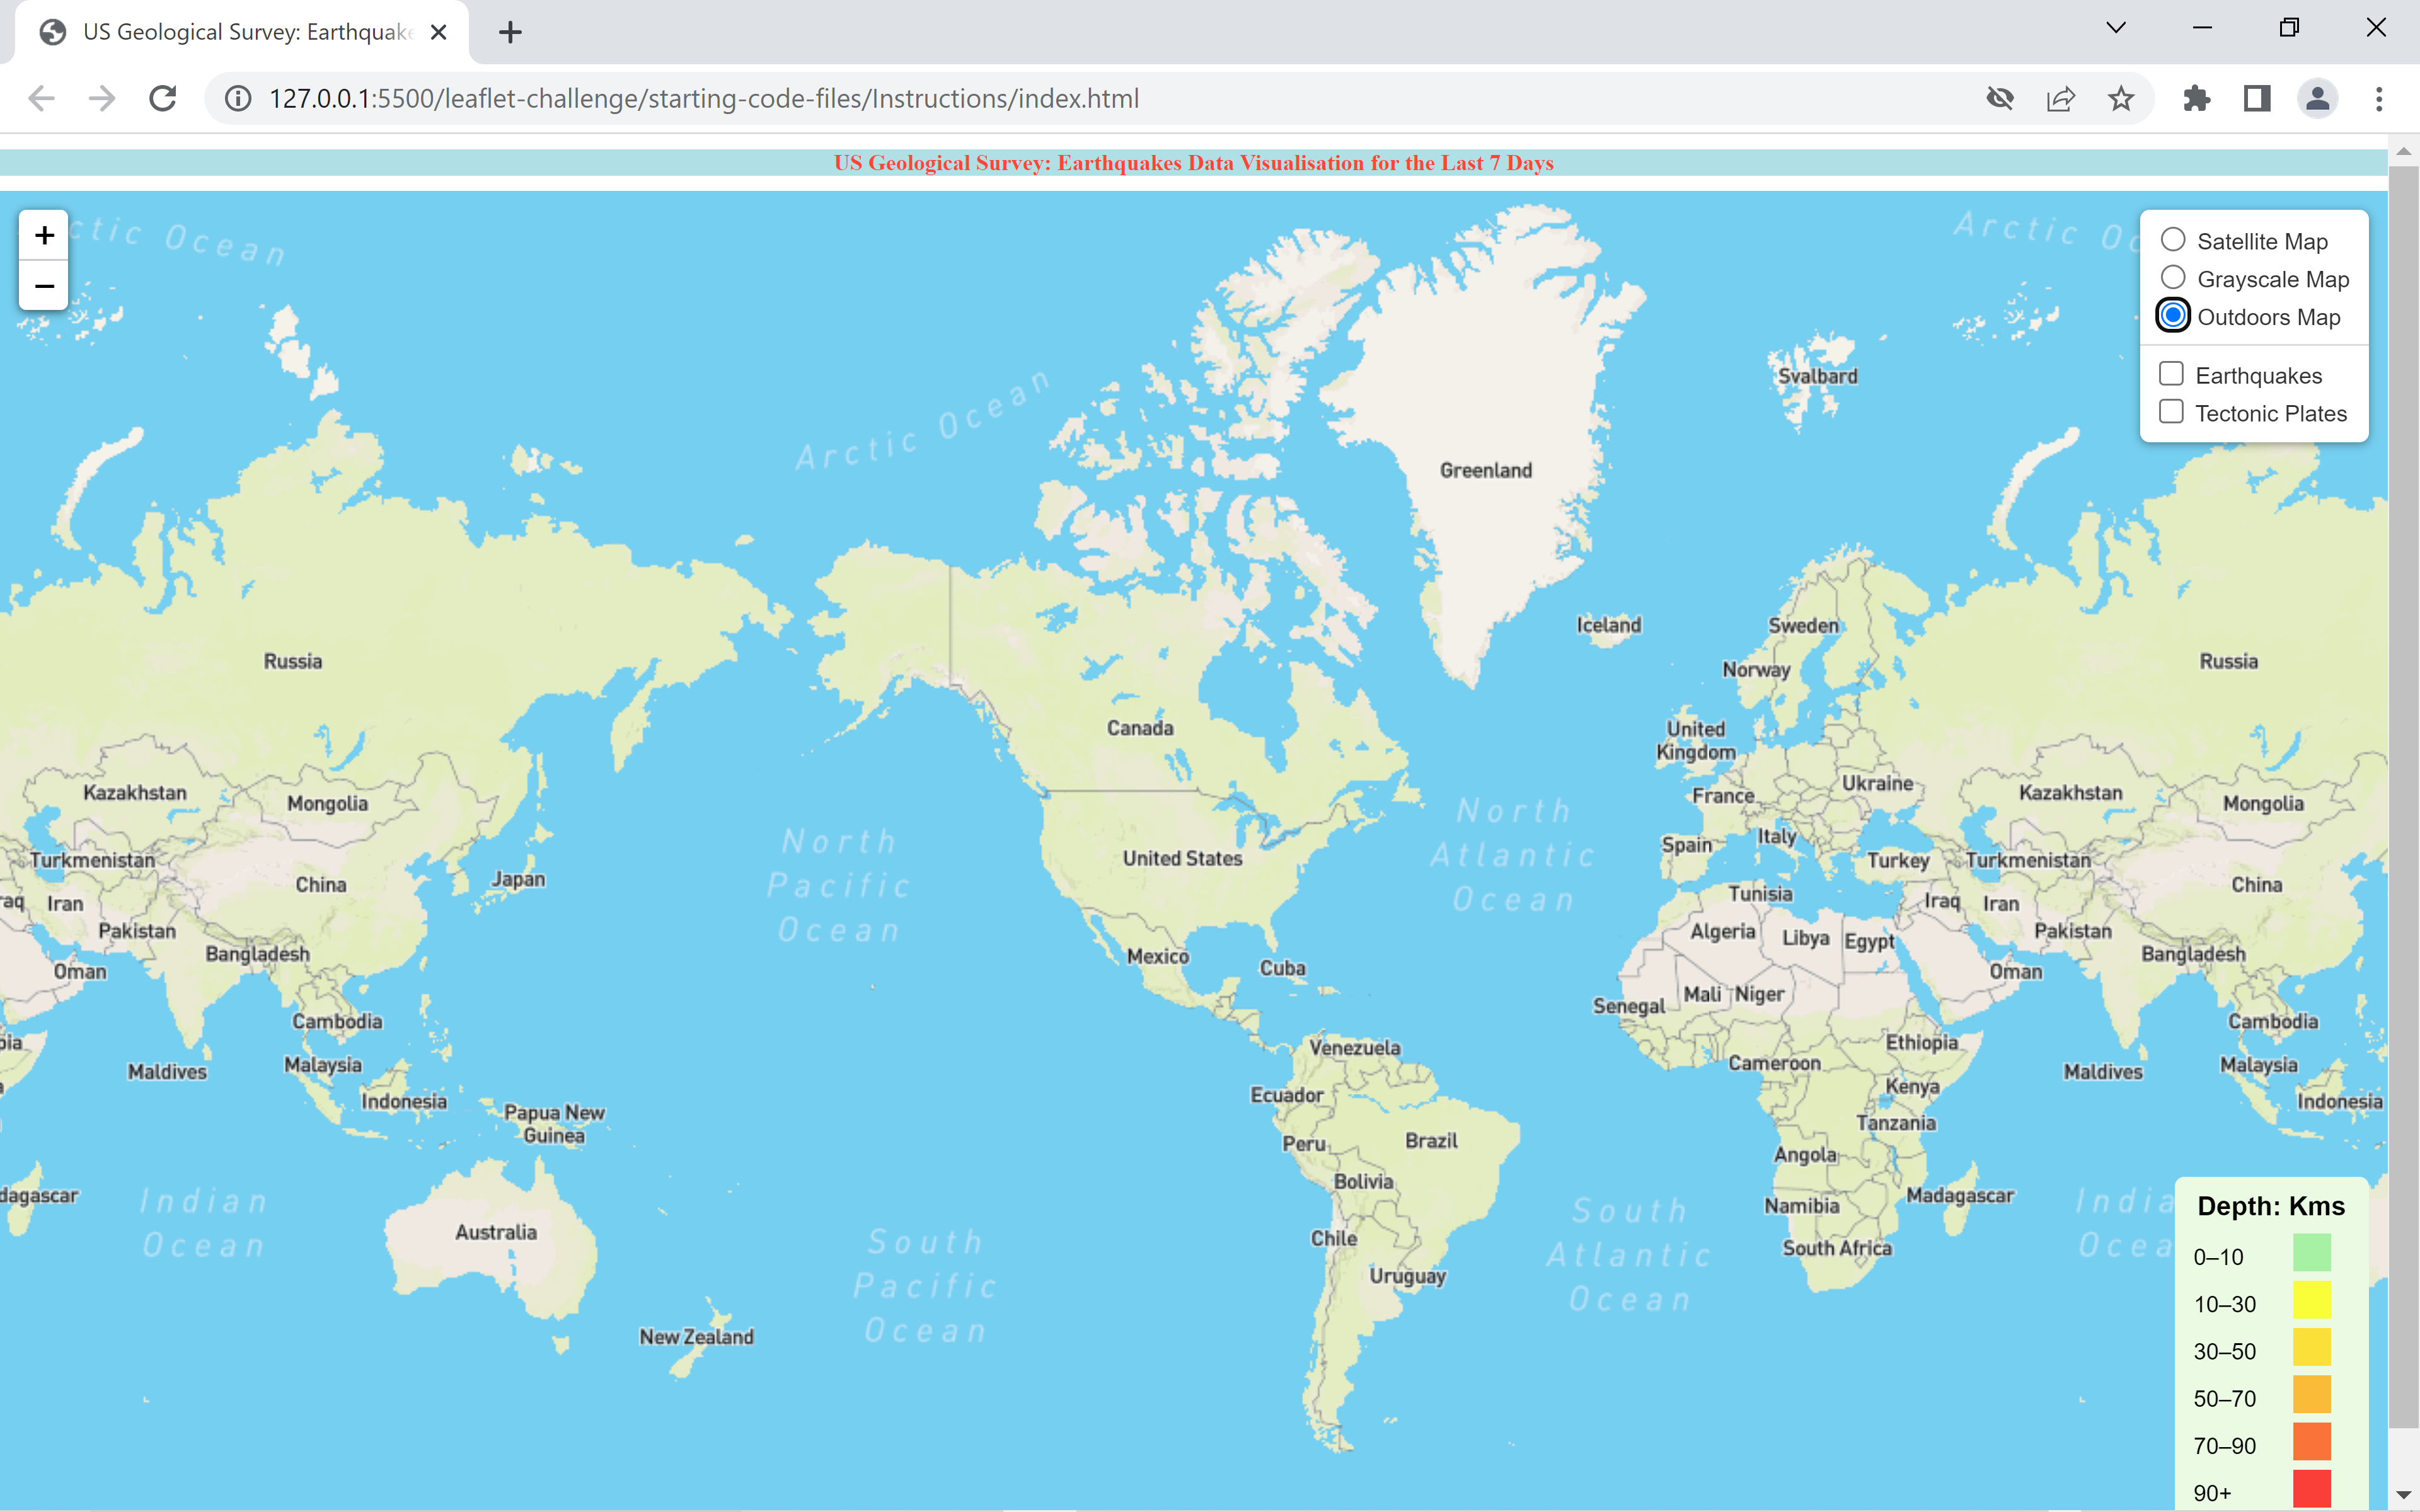View site information icon in address bar
The width and height of the screenshot is (2420, 1512).
[x=238, y=98]
